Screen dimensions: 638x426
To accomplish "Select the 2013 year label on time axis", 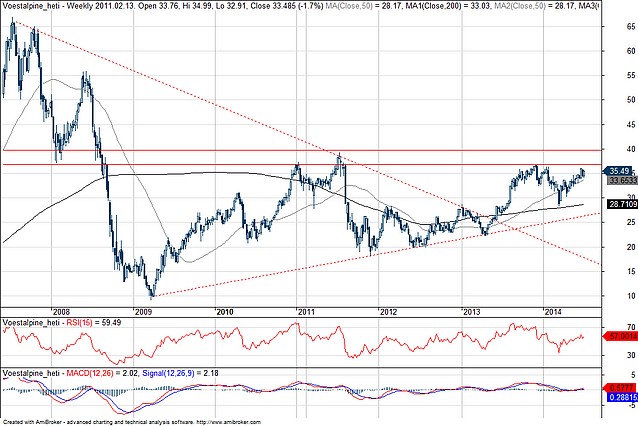I will (472, 312).
